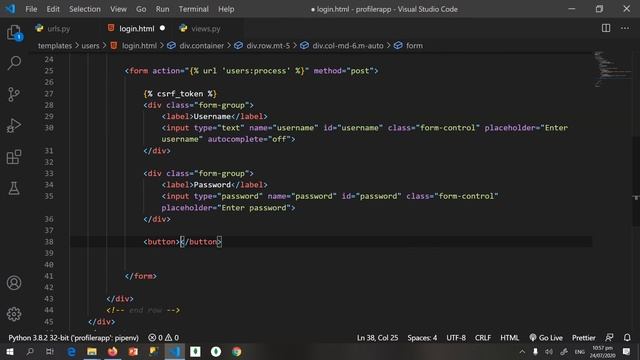Expand the templates breadcrumb
Image resolution: width=640 pixels, height=360 pixels.
(55, 46)
